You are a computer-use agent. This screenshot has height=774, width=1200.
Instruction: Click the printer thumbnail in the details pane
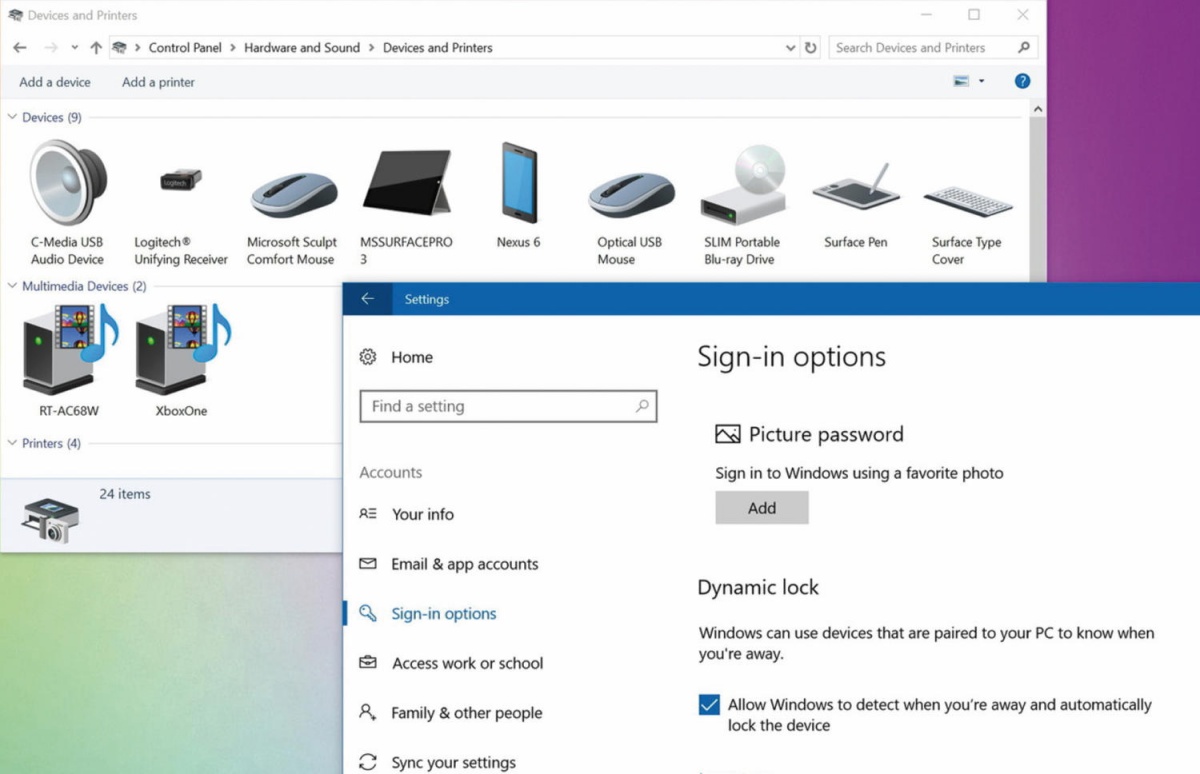[x=48, y=520]
